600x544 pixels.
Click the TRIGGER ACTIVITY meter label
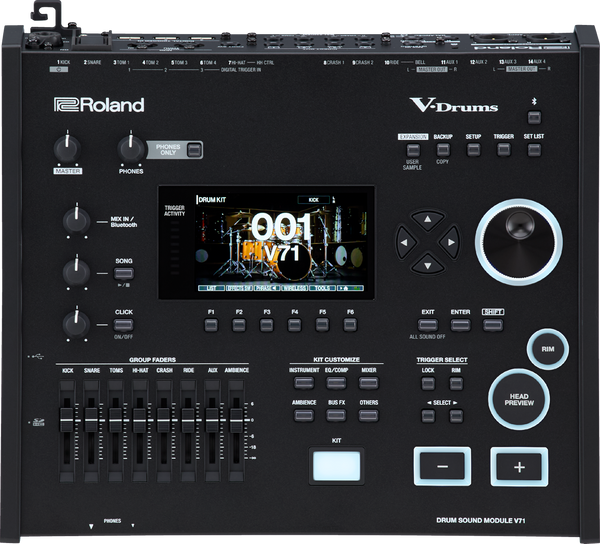(x=174, y=210)
